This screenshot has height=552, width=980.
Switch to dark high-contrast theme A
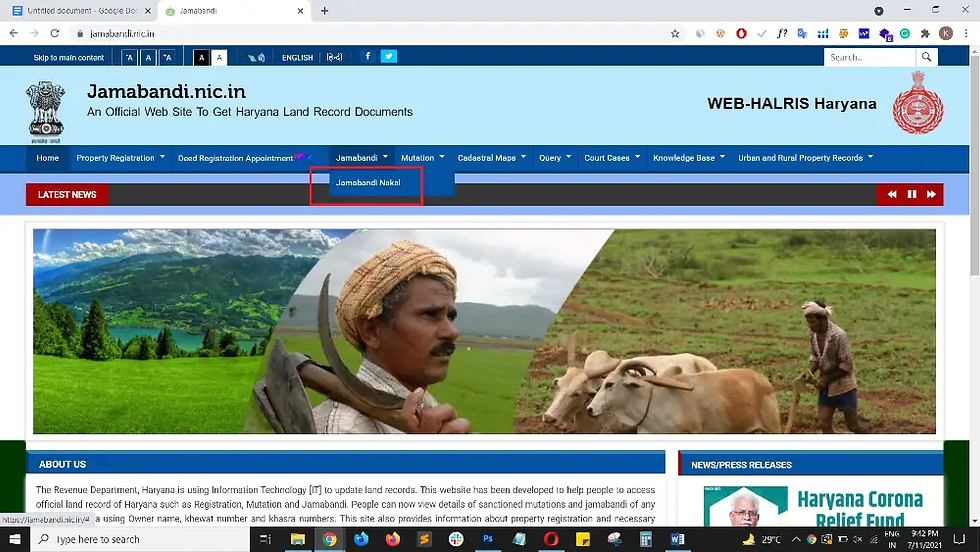coord(201,58)
